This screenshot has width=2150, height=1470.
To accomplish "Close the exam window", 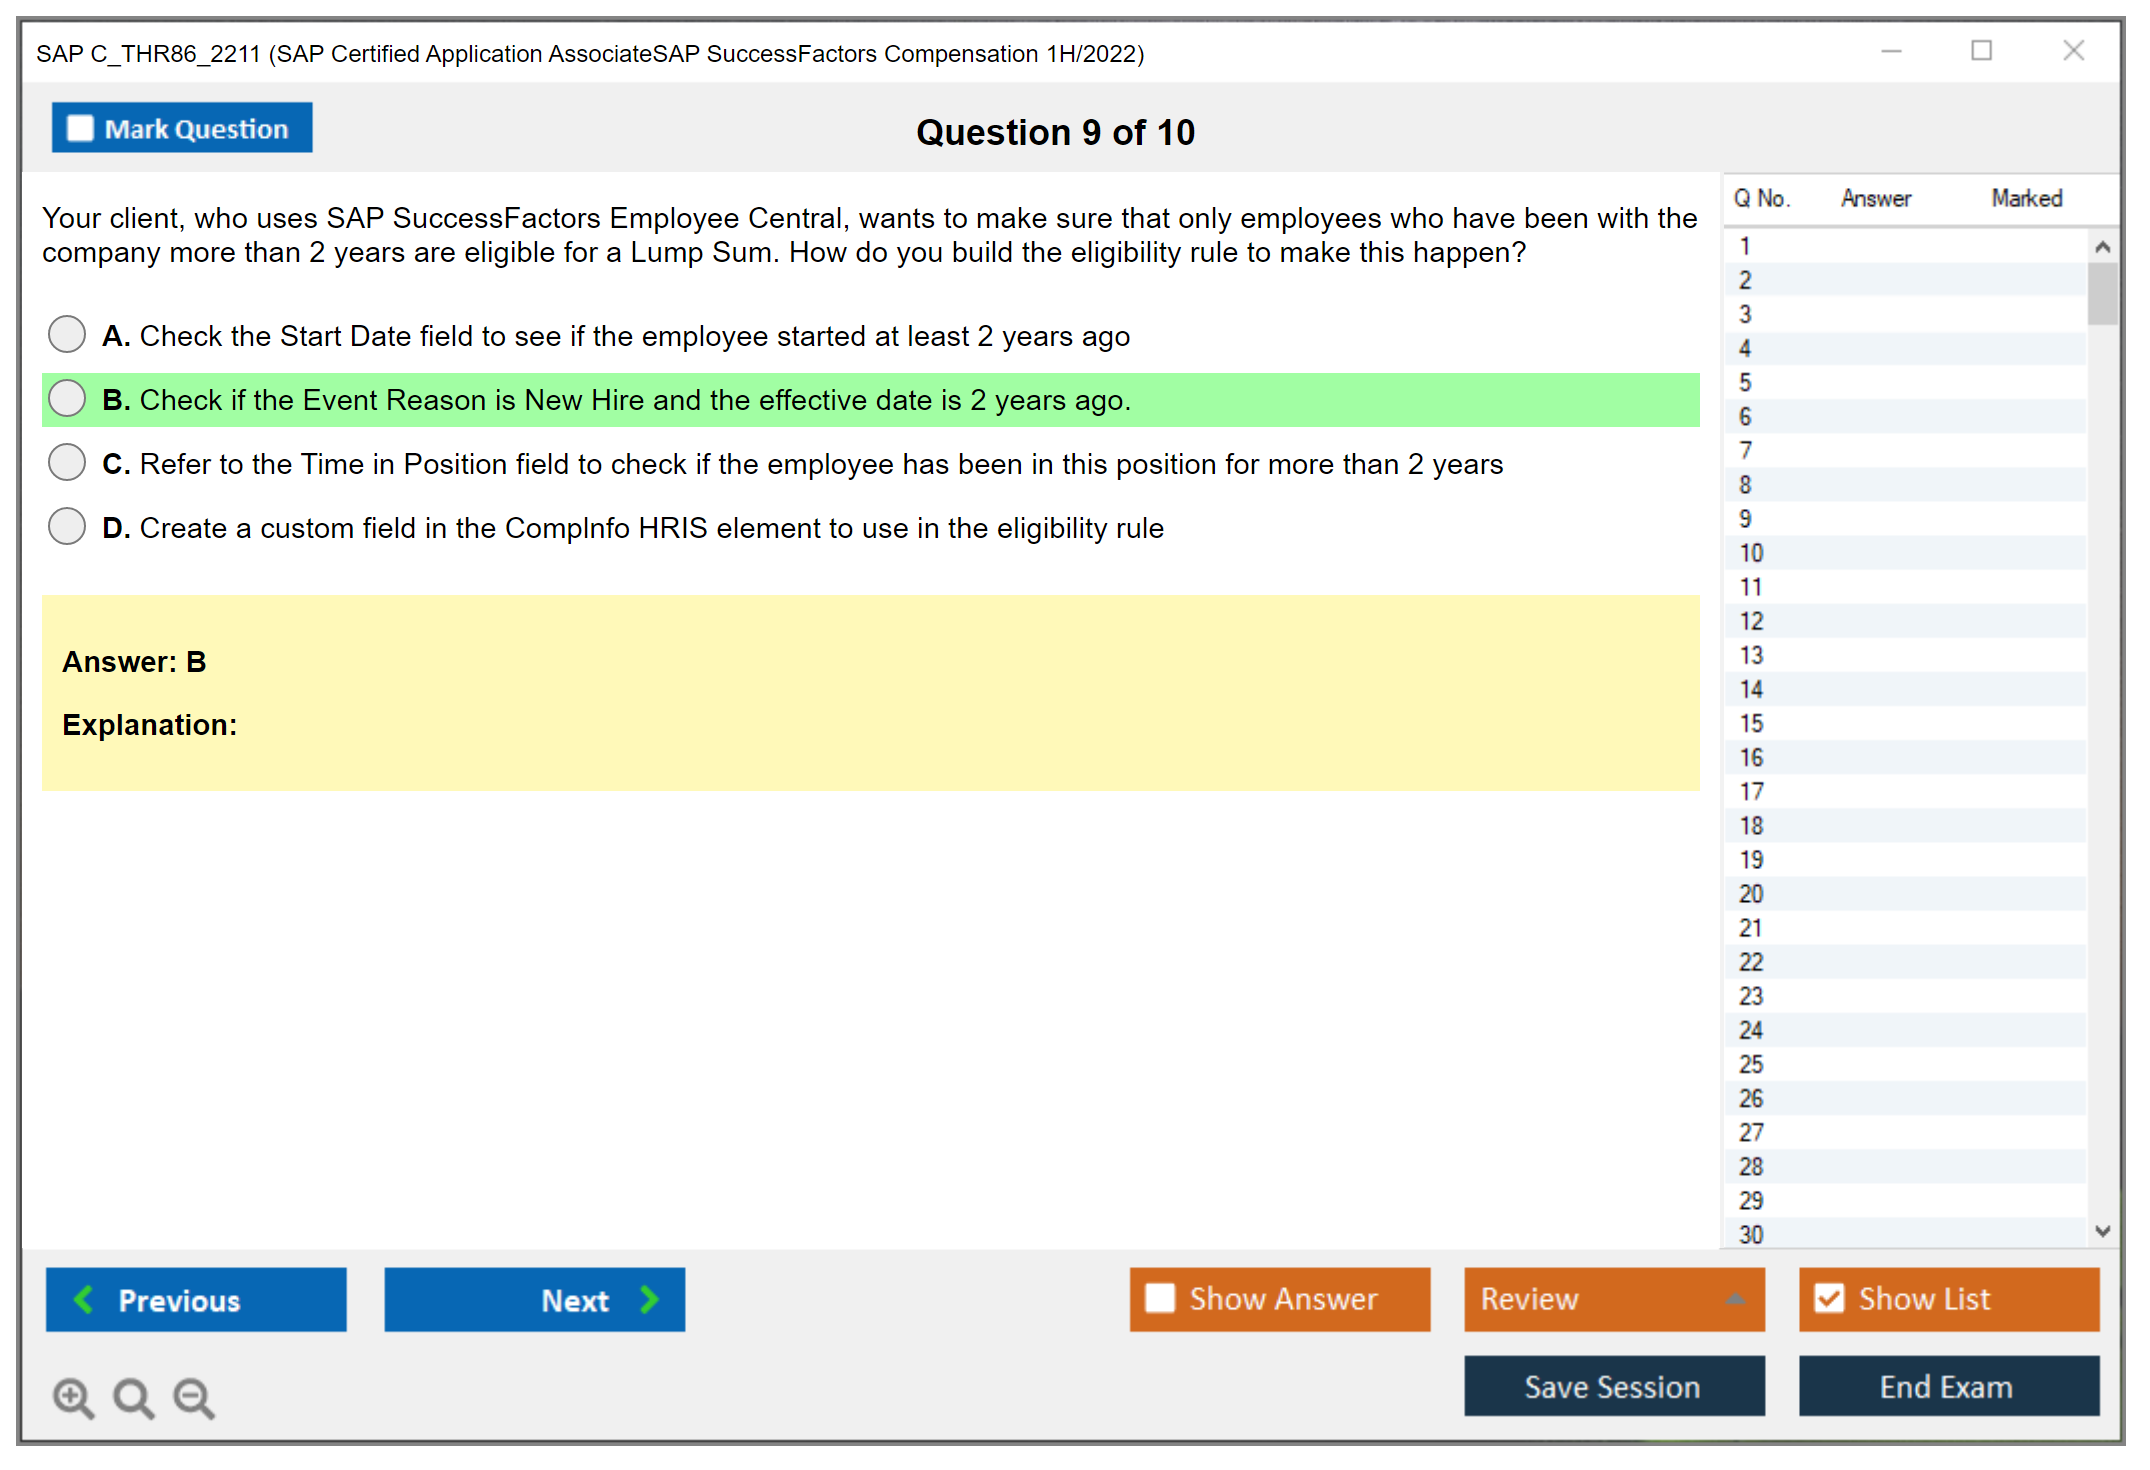I will click(2073, 51).
